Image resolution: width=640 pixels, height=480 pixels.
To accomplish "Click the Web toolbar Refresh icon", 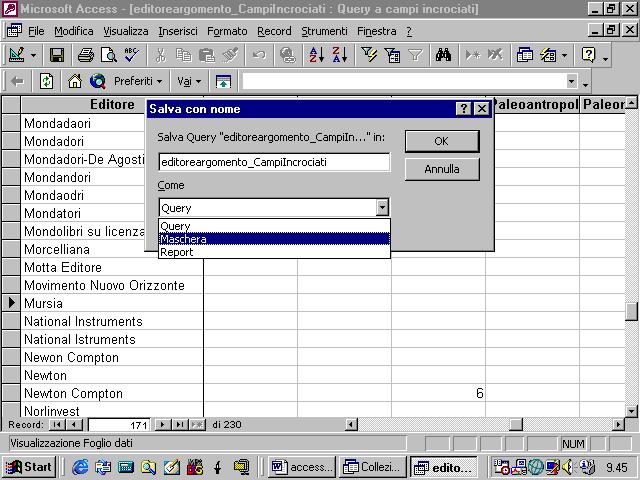I will tap(46, 82).
